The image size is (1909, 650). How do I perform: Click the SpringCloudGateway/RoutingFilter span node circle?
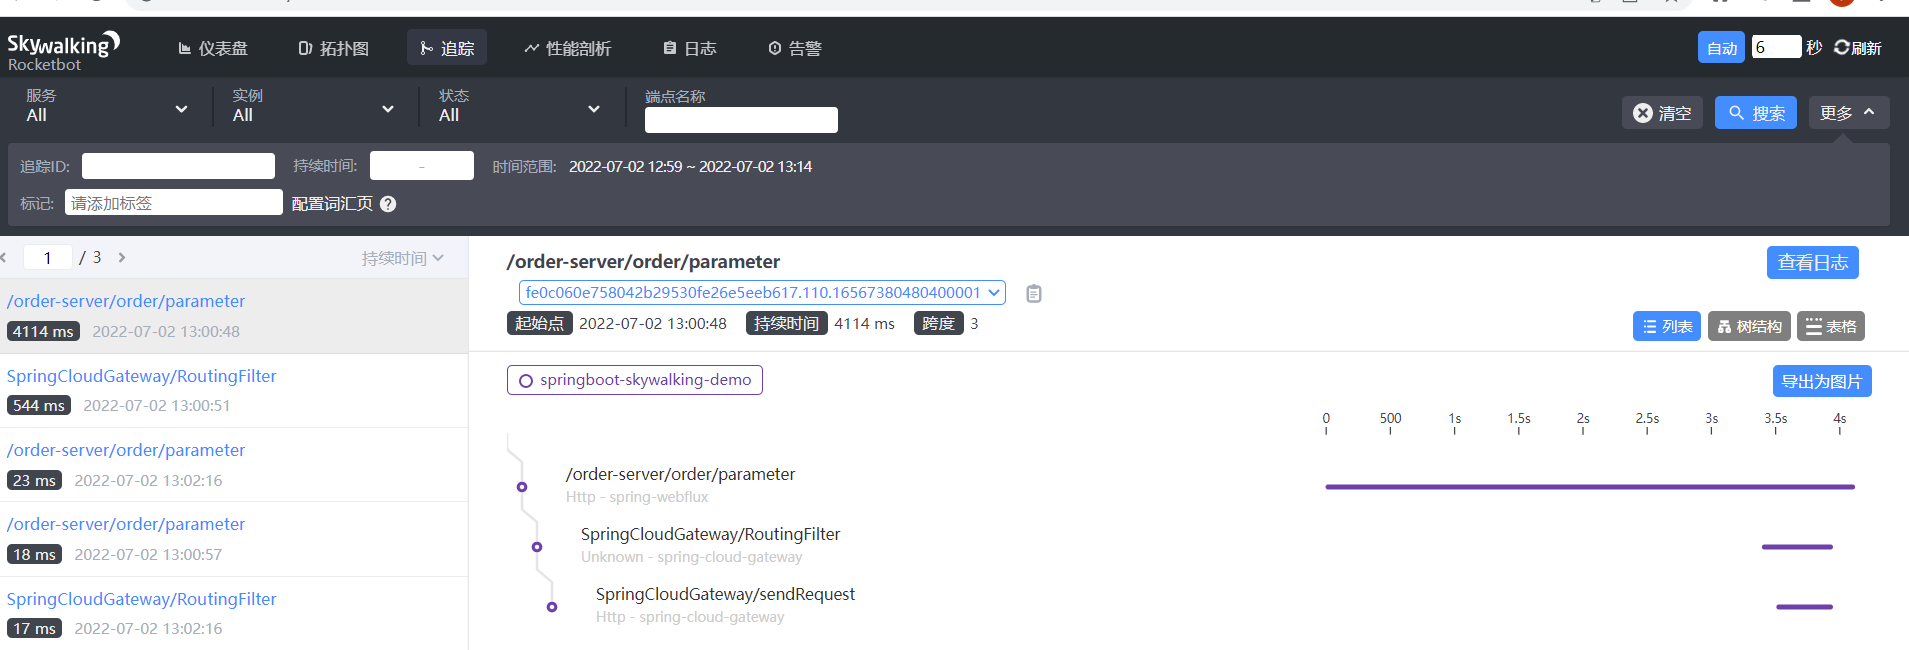[537, 547]
